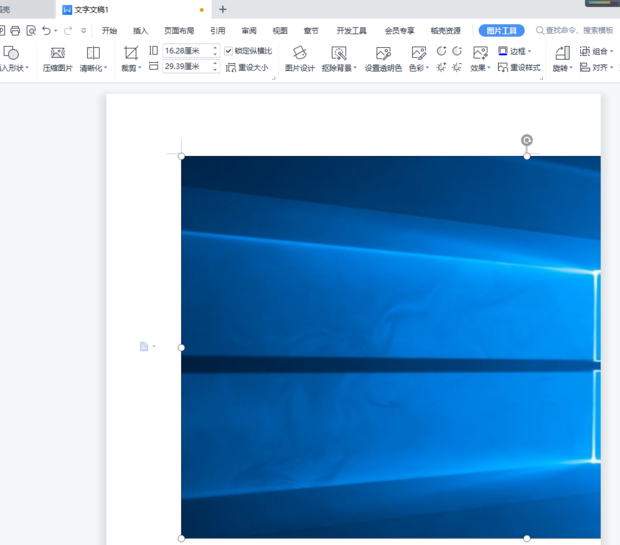The image size is (620, 545).
Task: Increase the 16.28厘米 height value with stepper
Action: point(215,48)
